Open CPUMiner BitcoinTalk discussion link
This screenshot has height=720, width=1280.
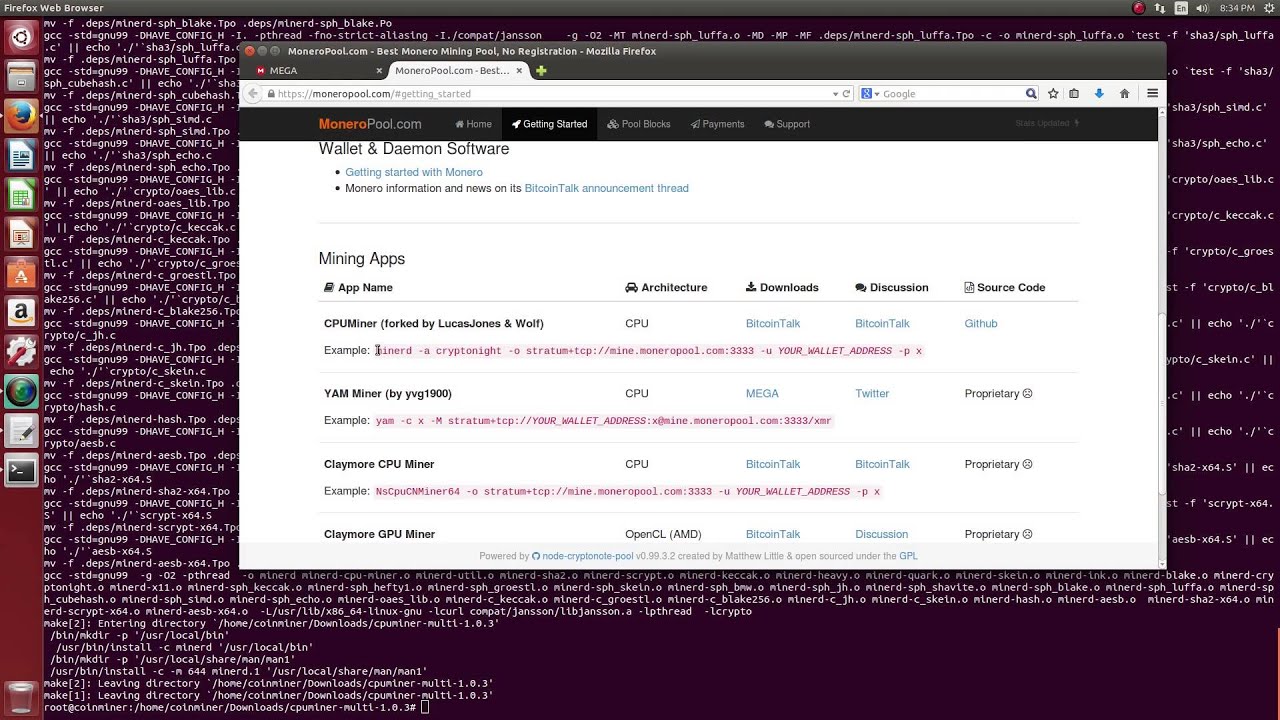(x=882, y=323)
